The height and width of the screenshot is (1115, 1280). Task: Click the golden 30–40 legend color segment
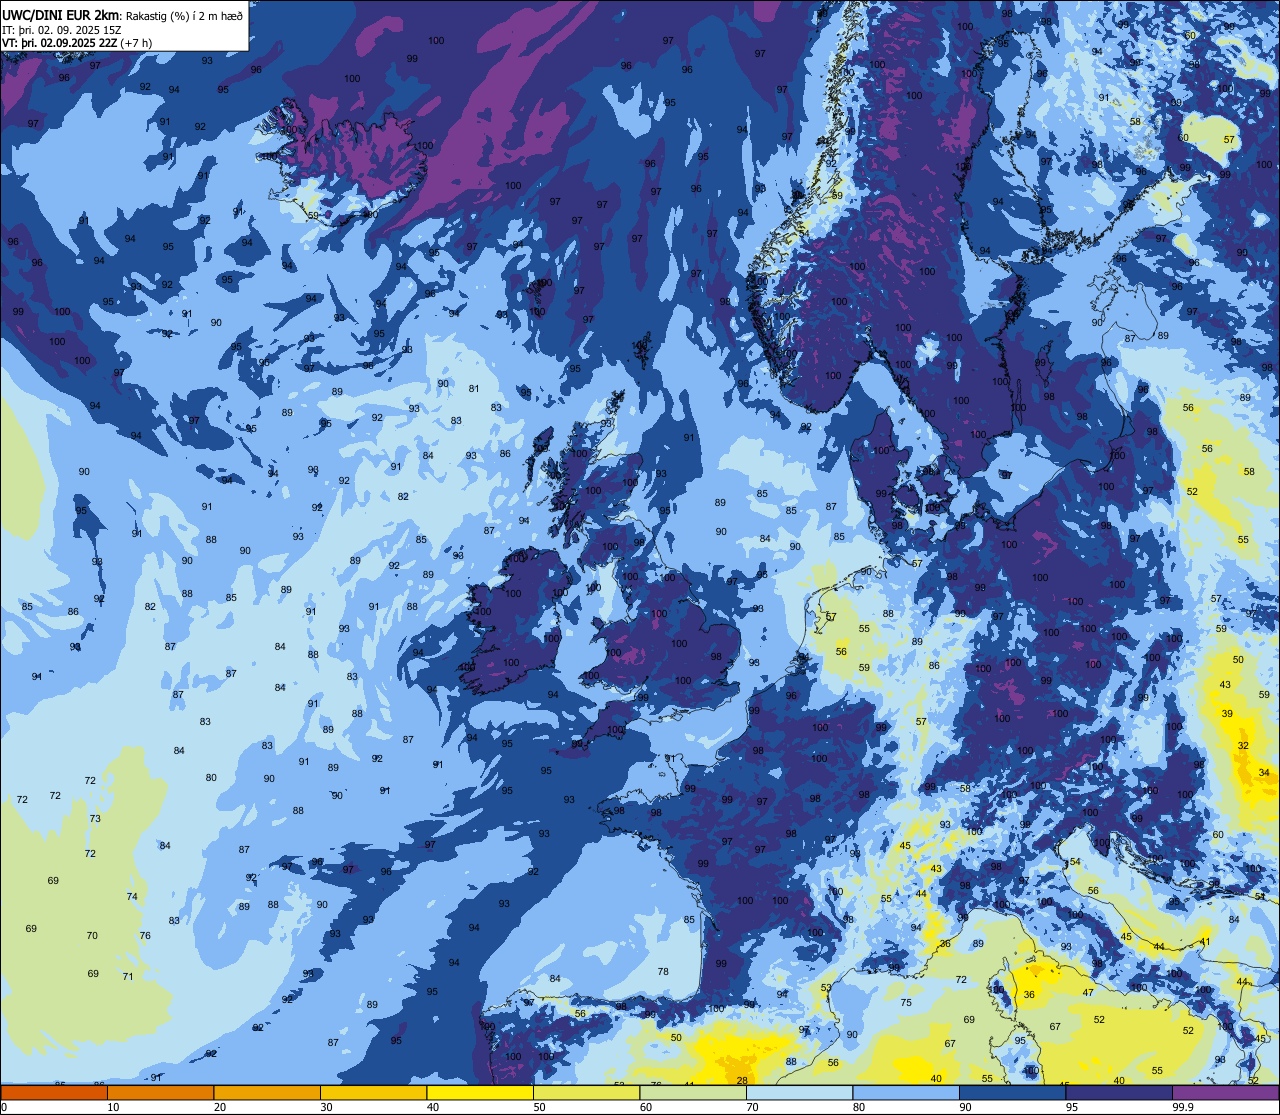pos(373,1092)
